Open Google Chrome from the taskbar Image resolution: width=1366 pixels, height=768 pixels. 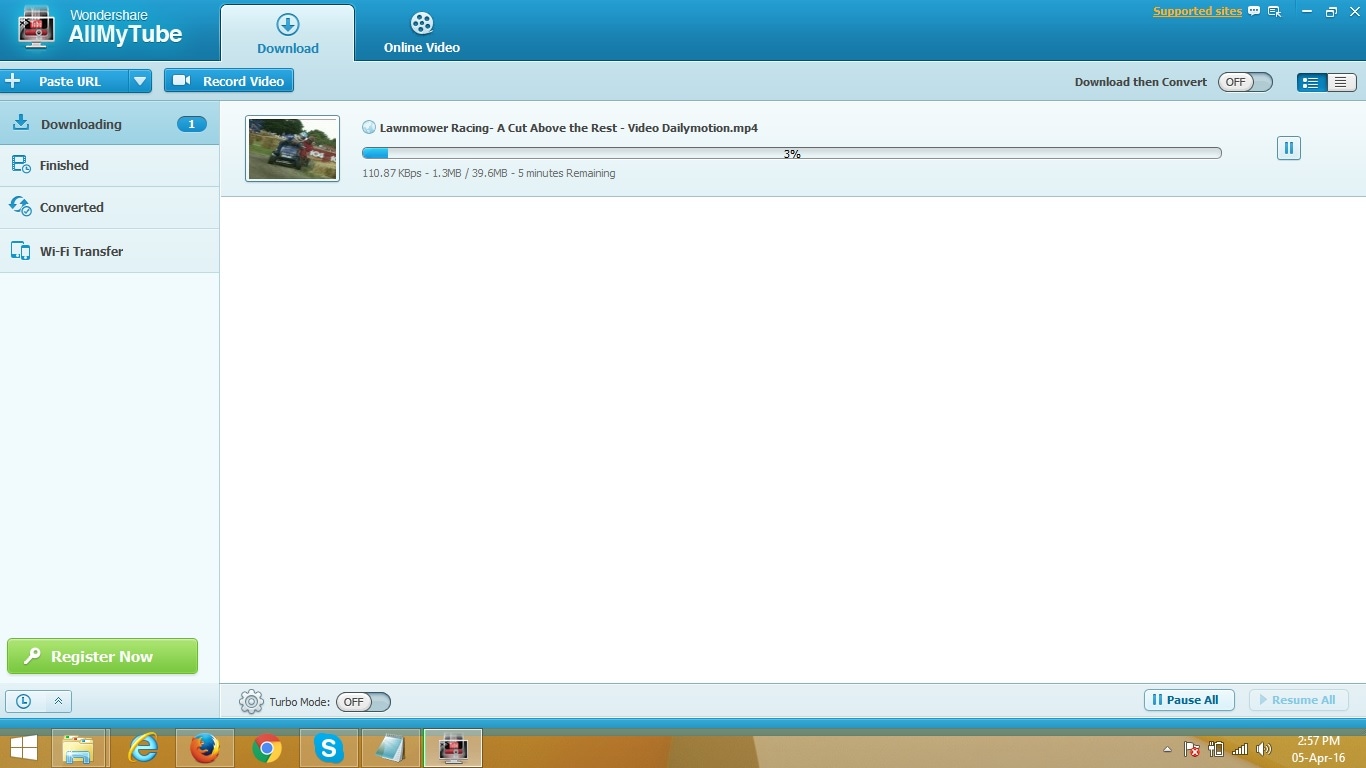[267, 748]
